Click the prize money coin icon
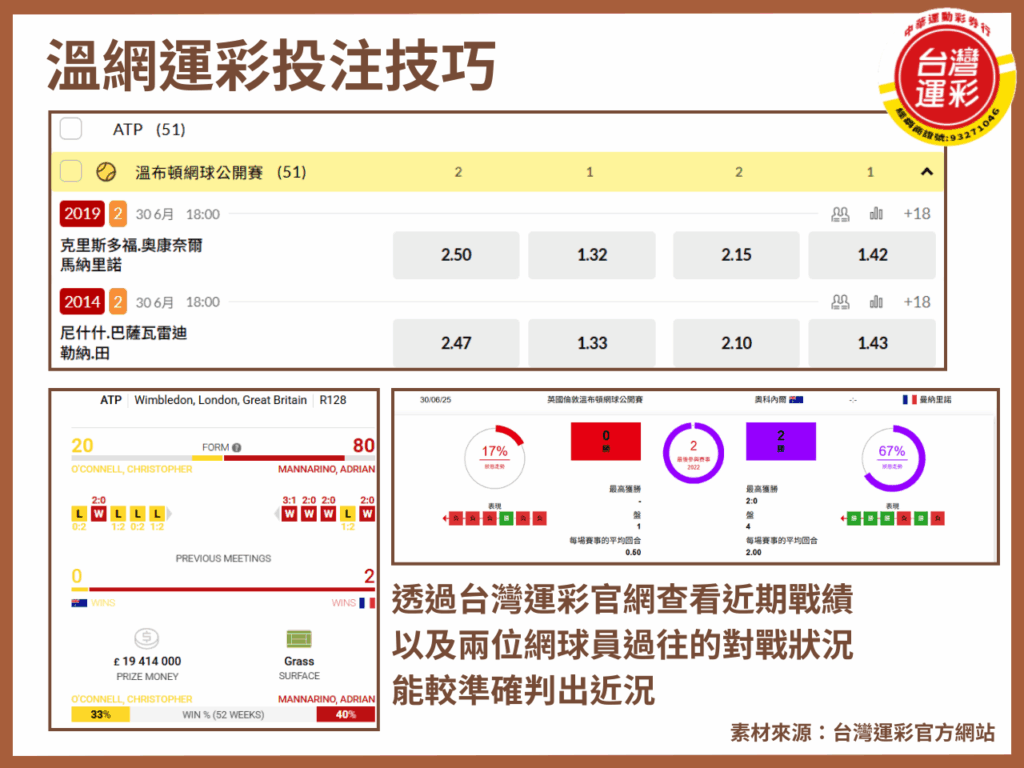The width and height of the screenshot is (1024, 768). click(x=146, y=637)
